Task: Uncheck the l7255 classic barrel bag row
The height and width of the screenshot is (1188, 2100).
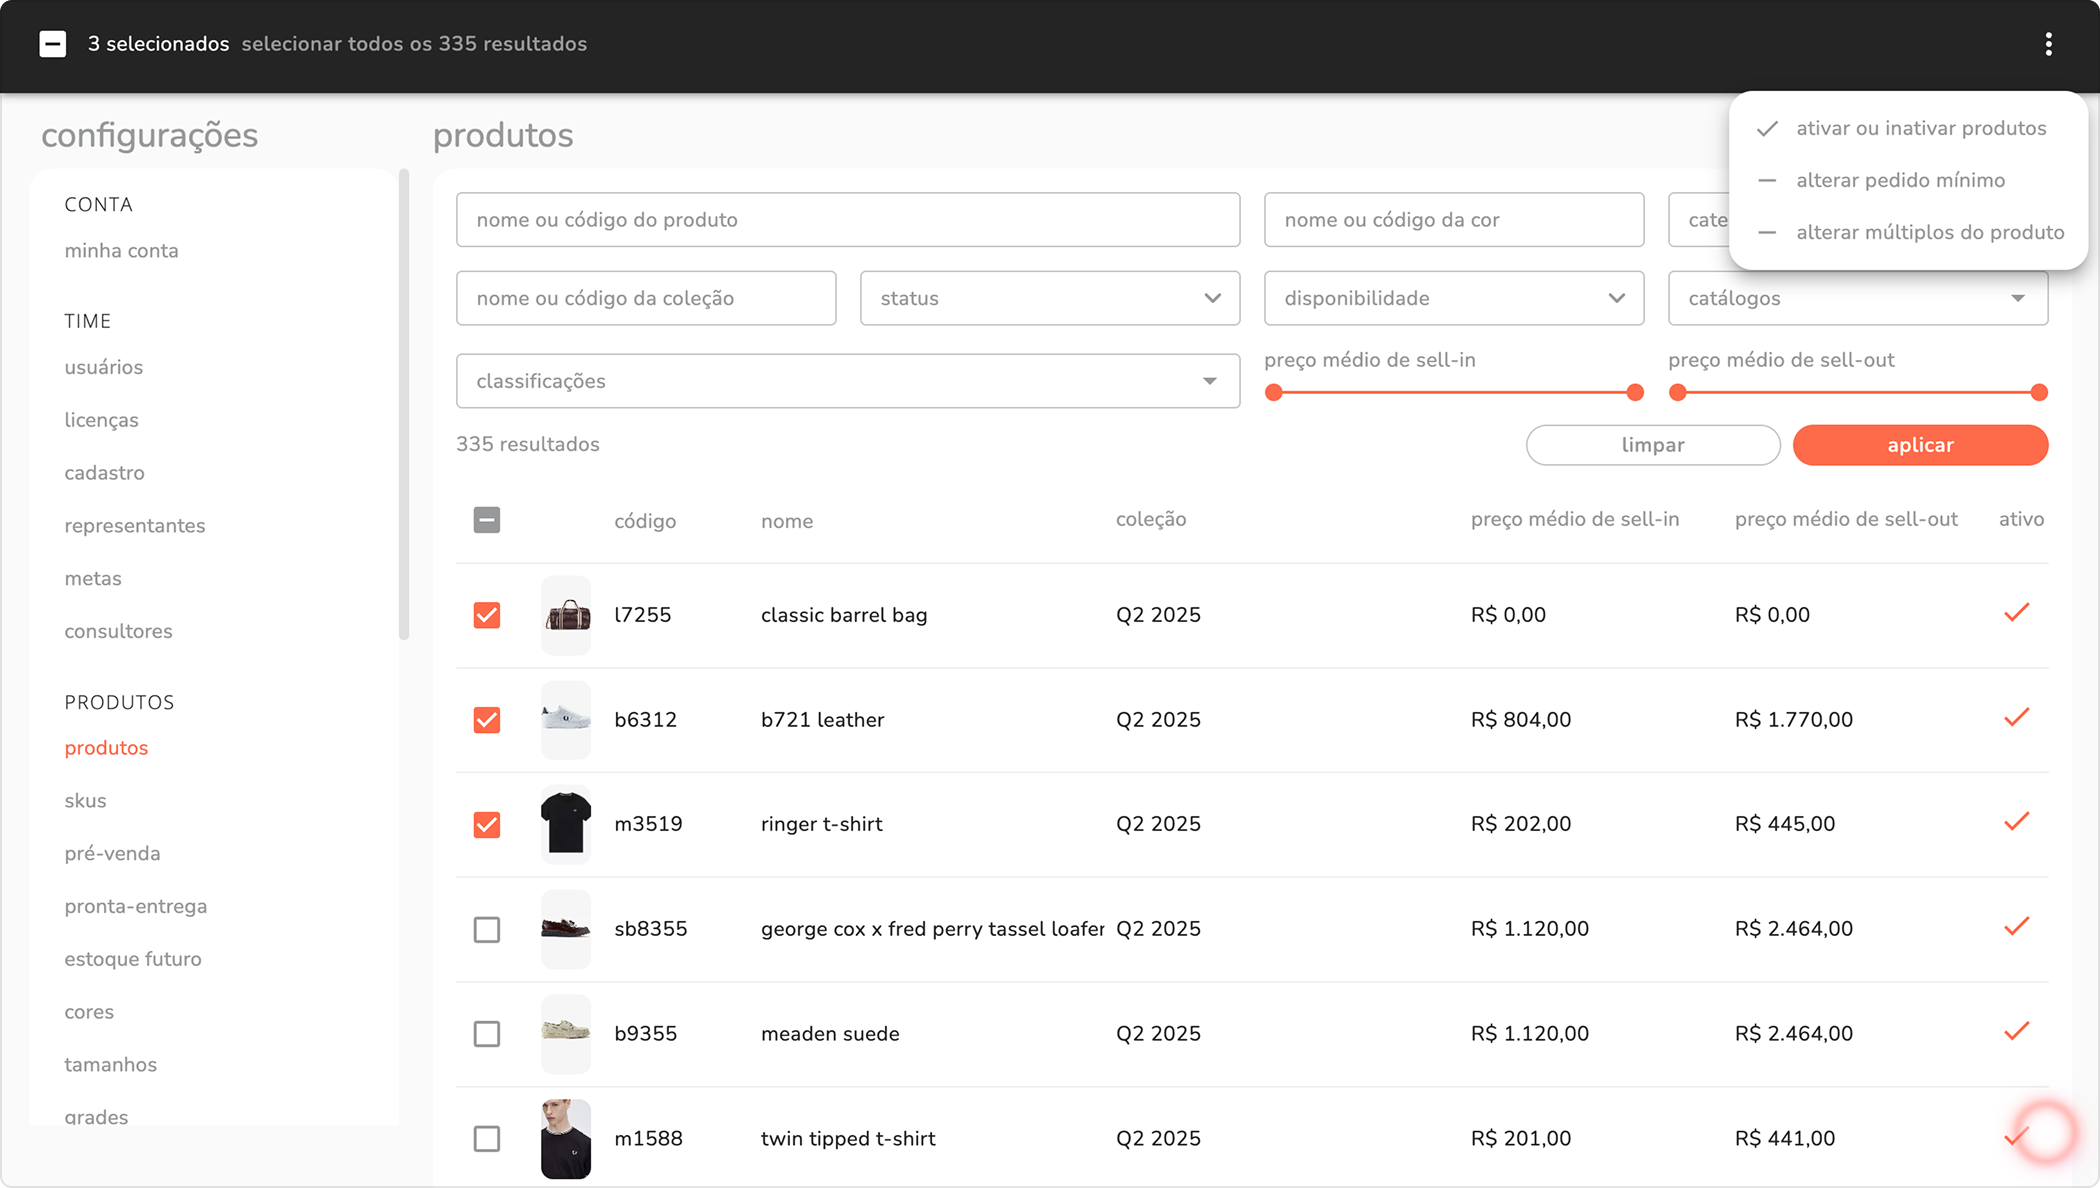Action: (487, 615)
